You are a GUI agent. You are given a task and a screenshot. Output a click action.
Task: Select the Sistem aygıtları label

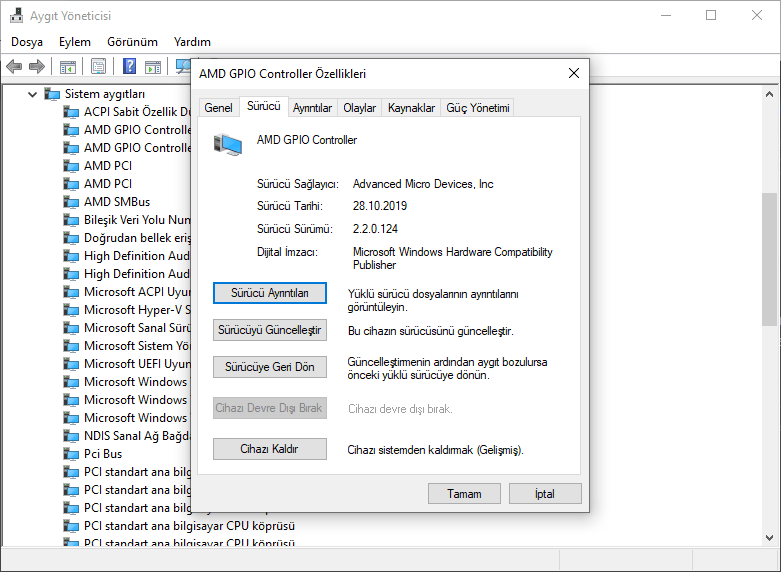[105, 94]
